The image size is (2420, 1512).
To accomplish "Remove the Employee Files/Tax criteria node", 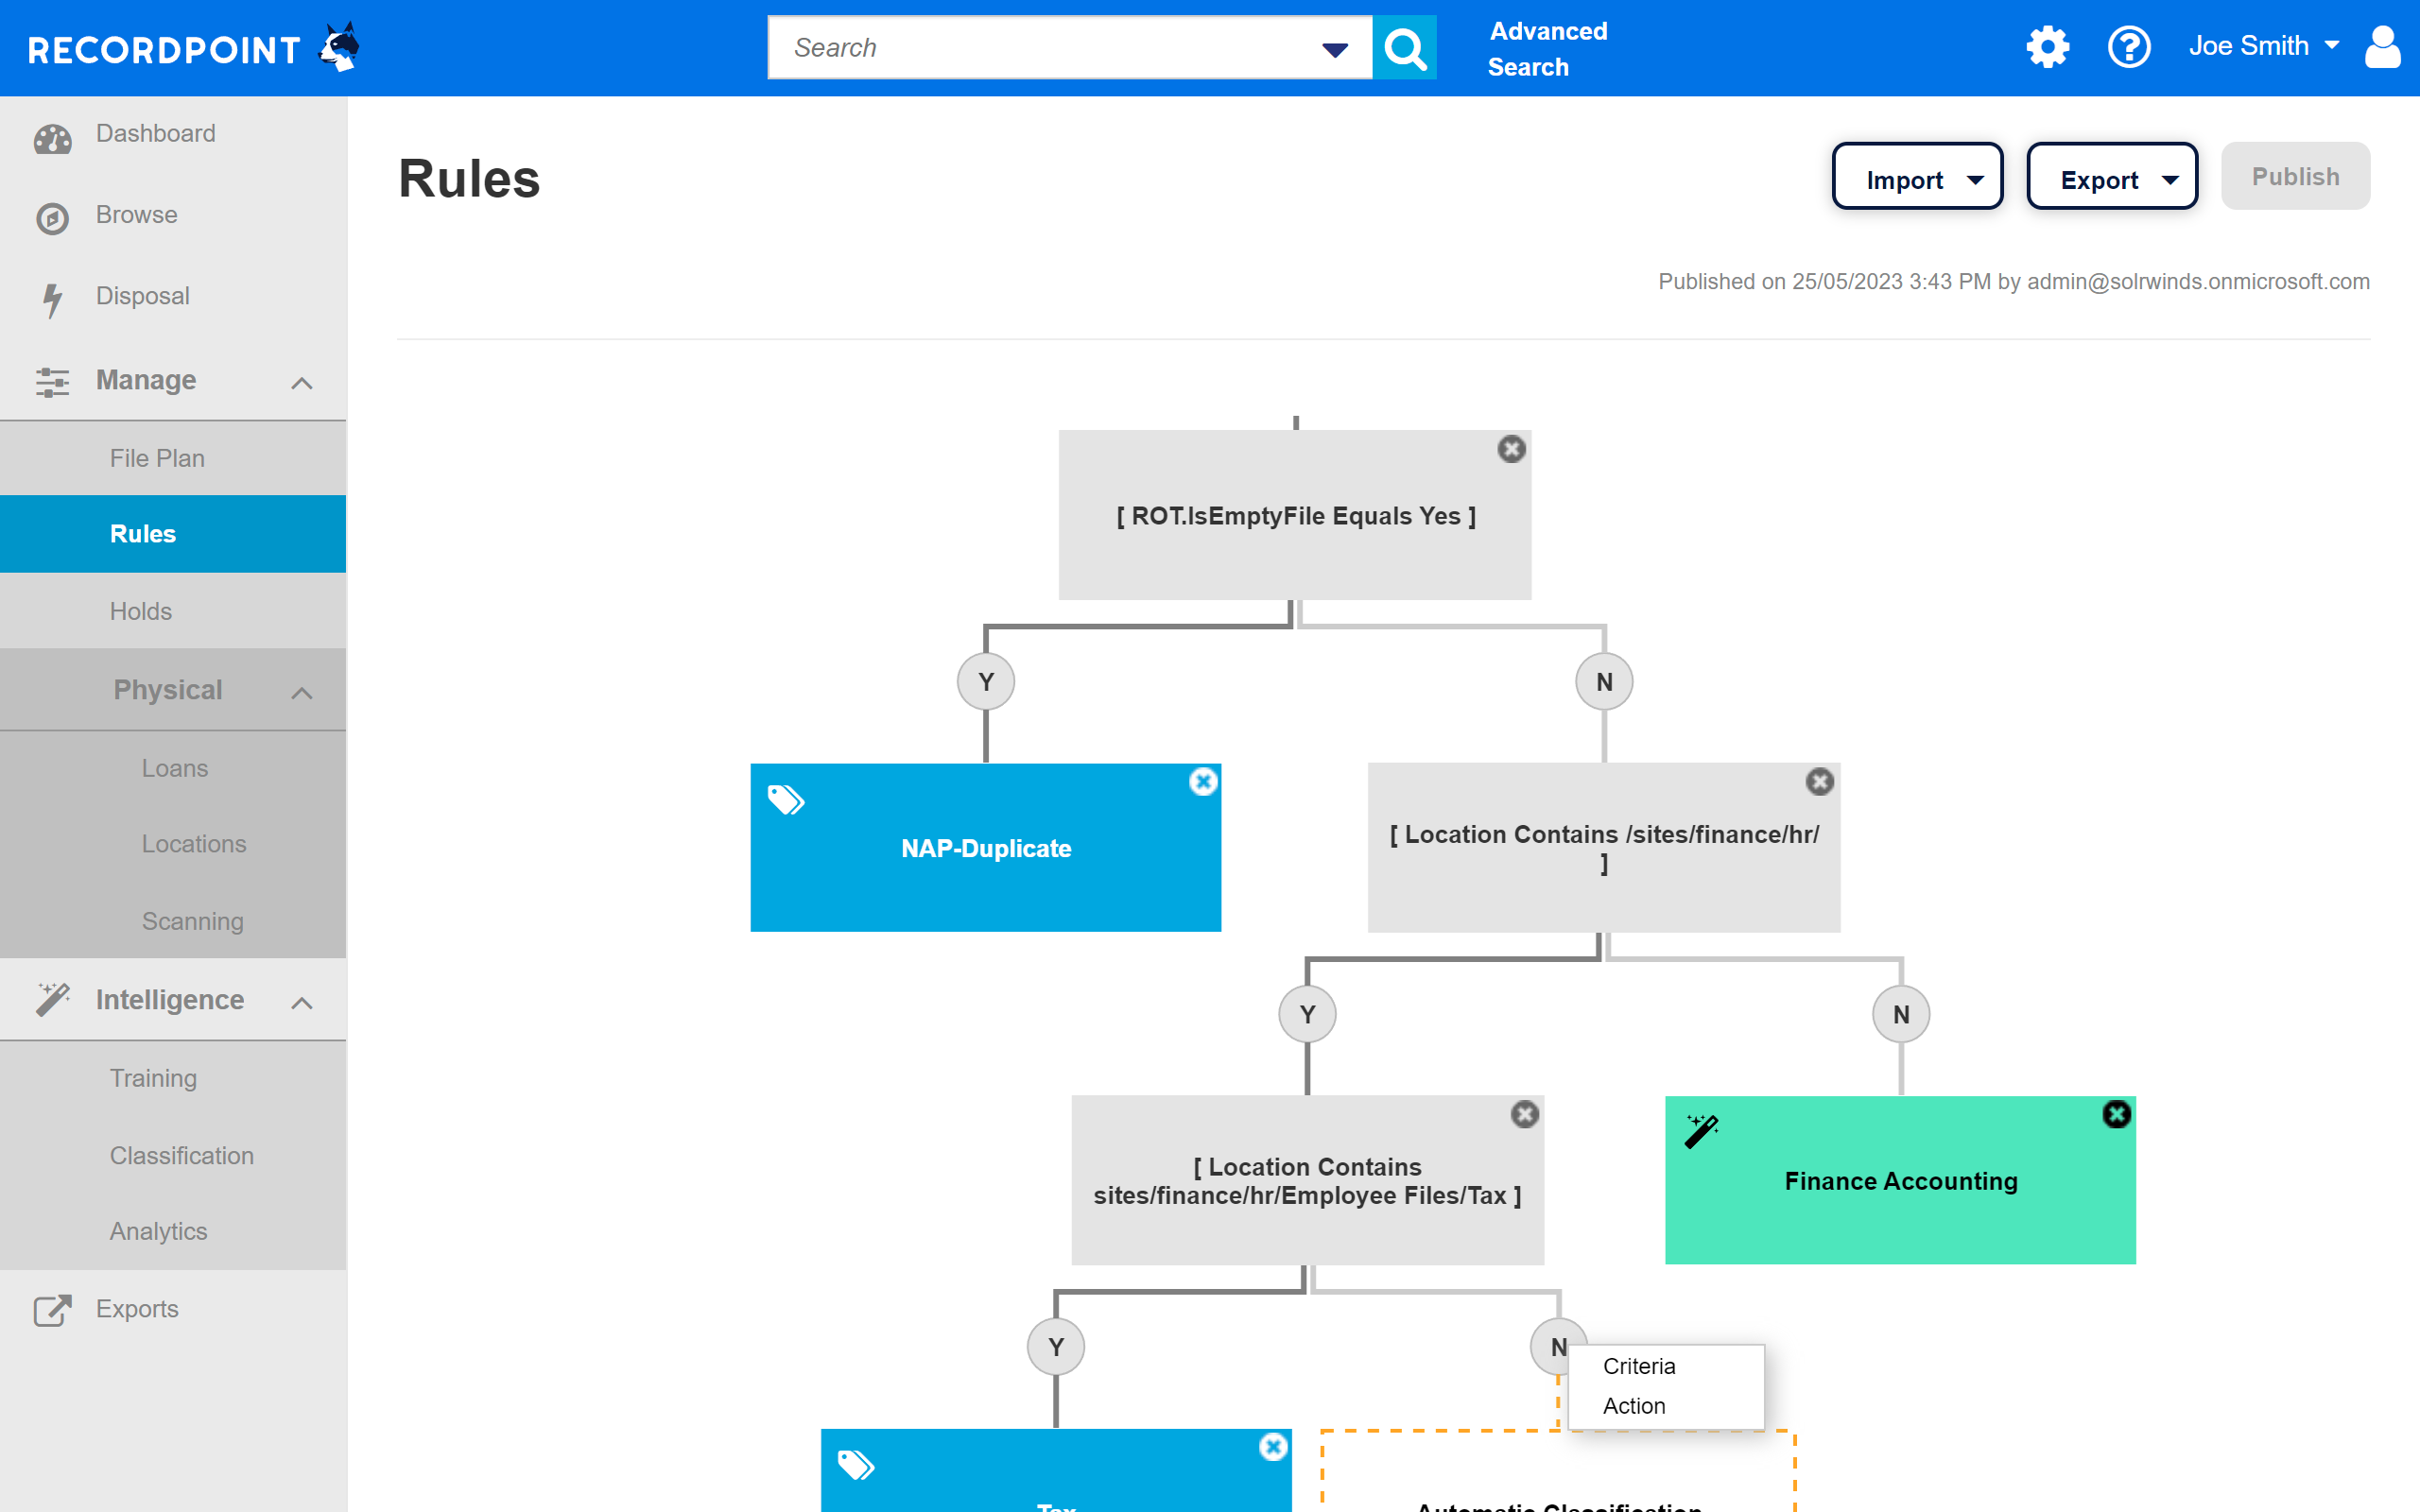I will 1524,1114.
